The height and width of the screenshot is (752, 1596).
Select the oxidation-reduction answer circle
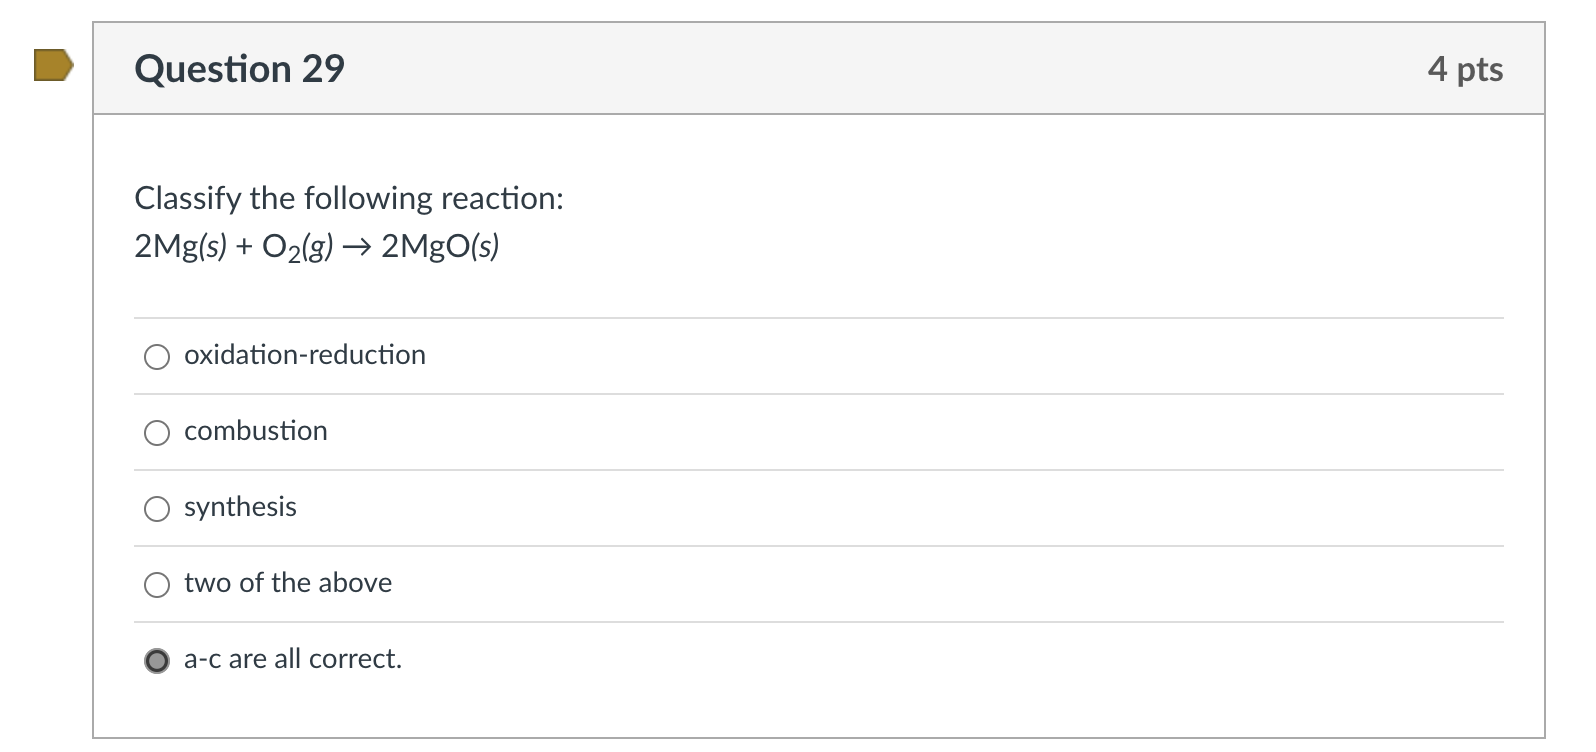coord(156,356)
